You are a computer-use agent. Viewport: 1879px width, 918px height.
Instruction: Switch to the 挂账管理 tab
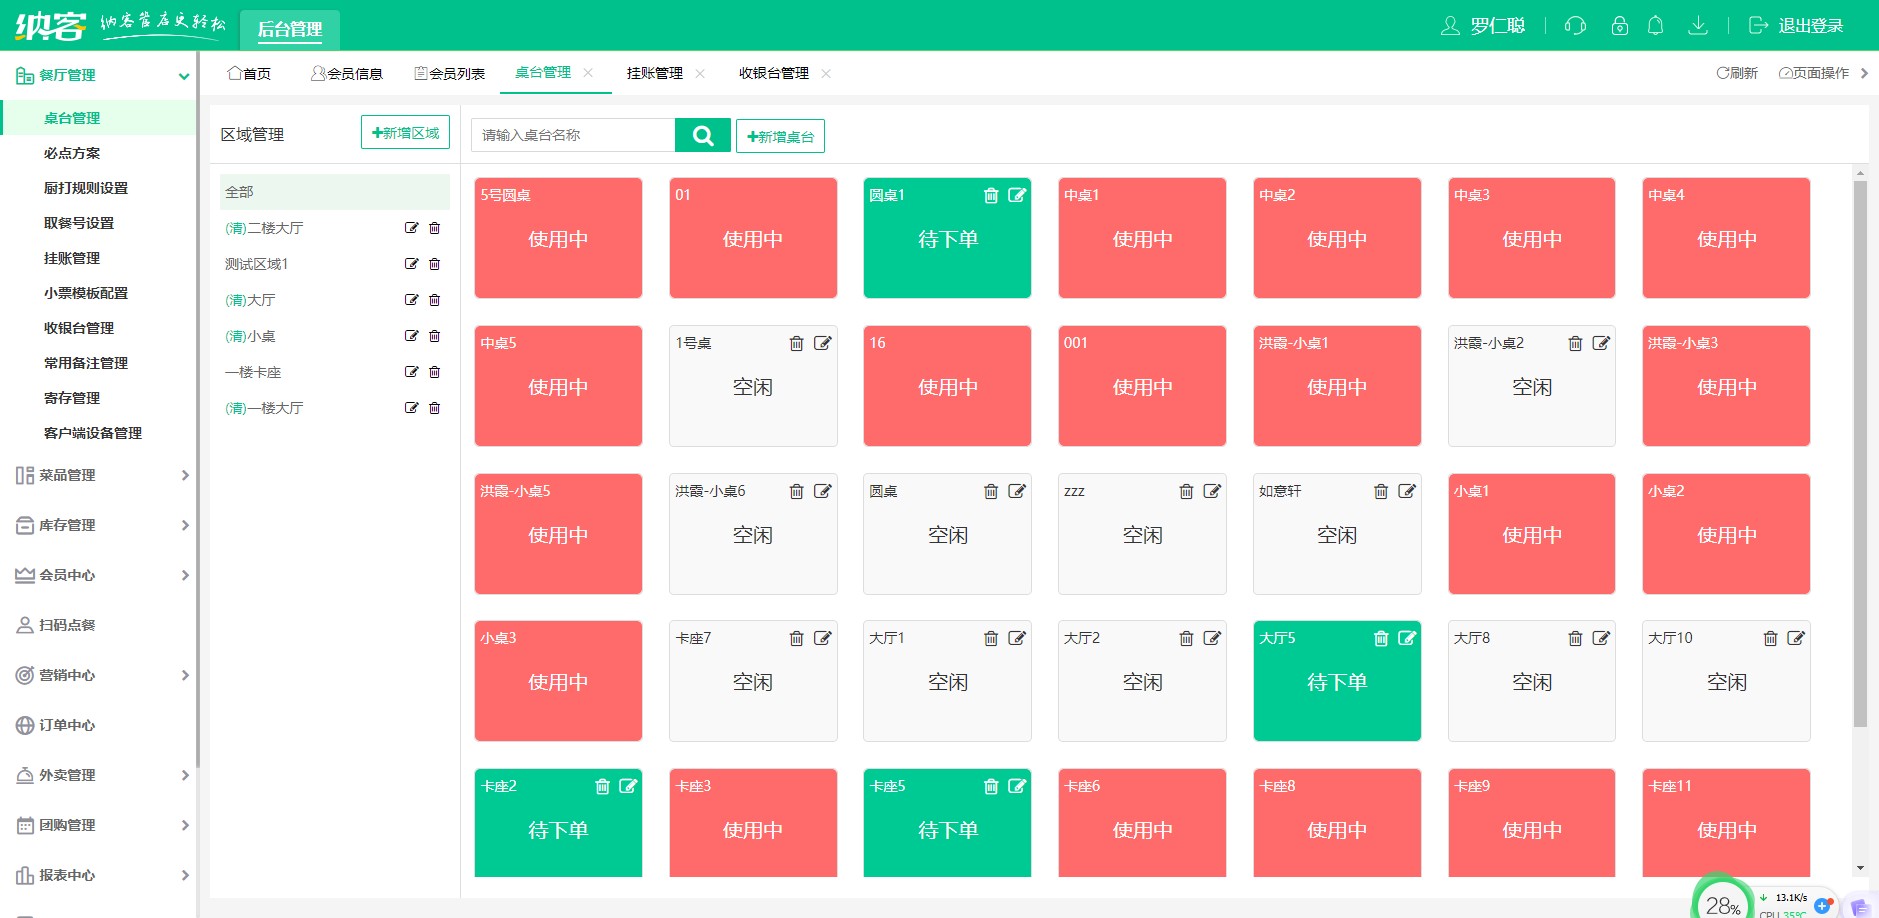[x=655, y=73]
